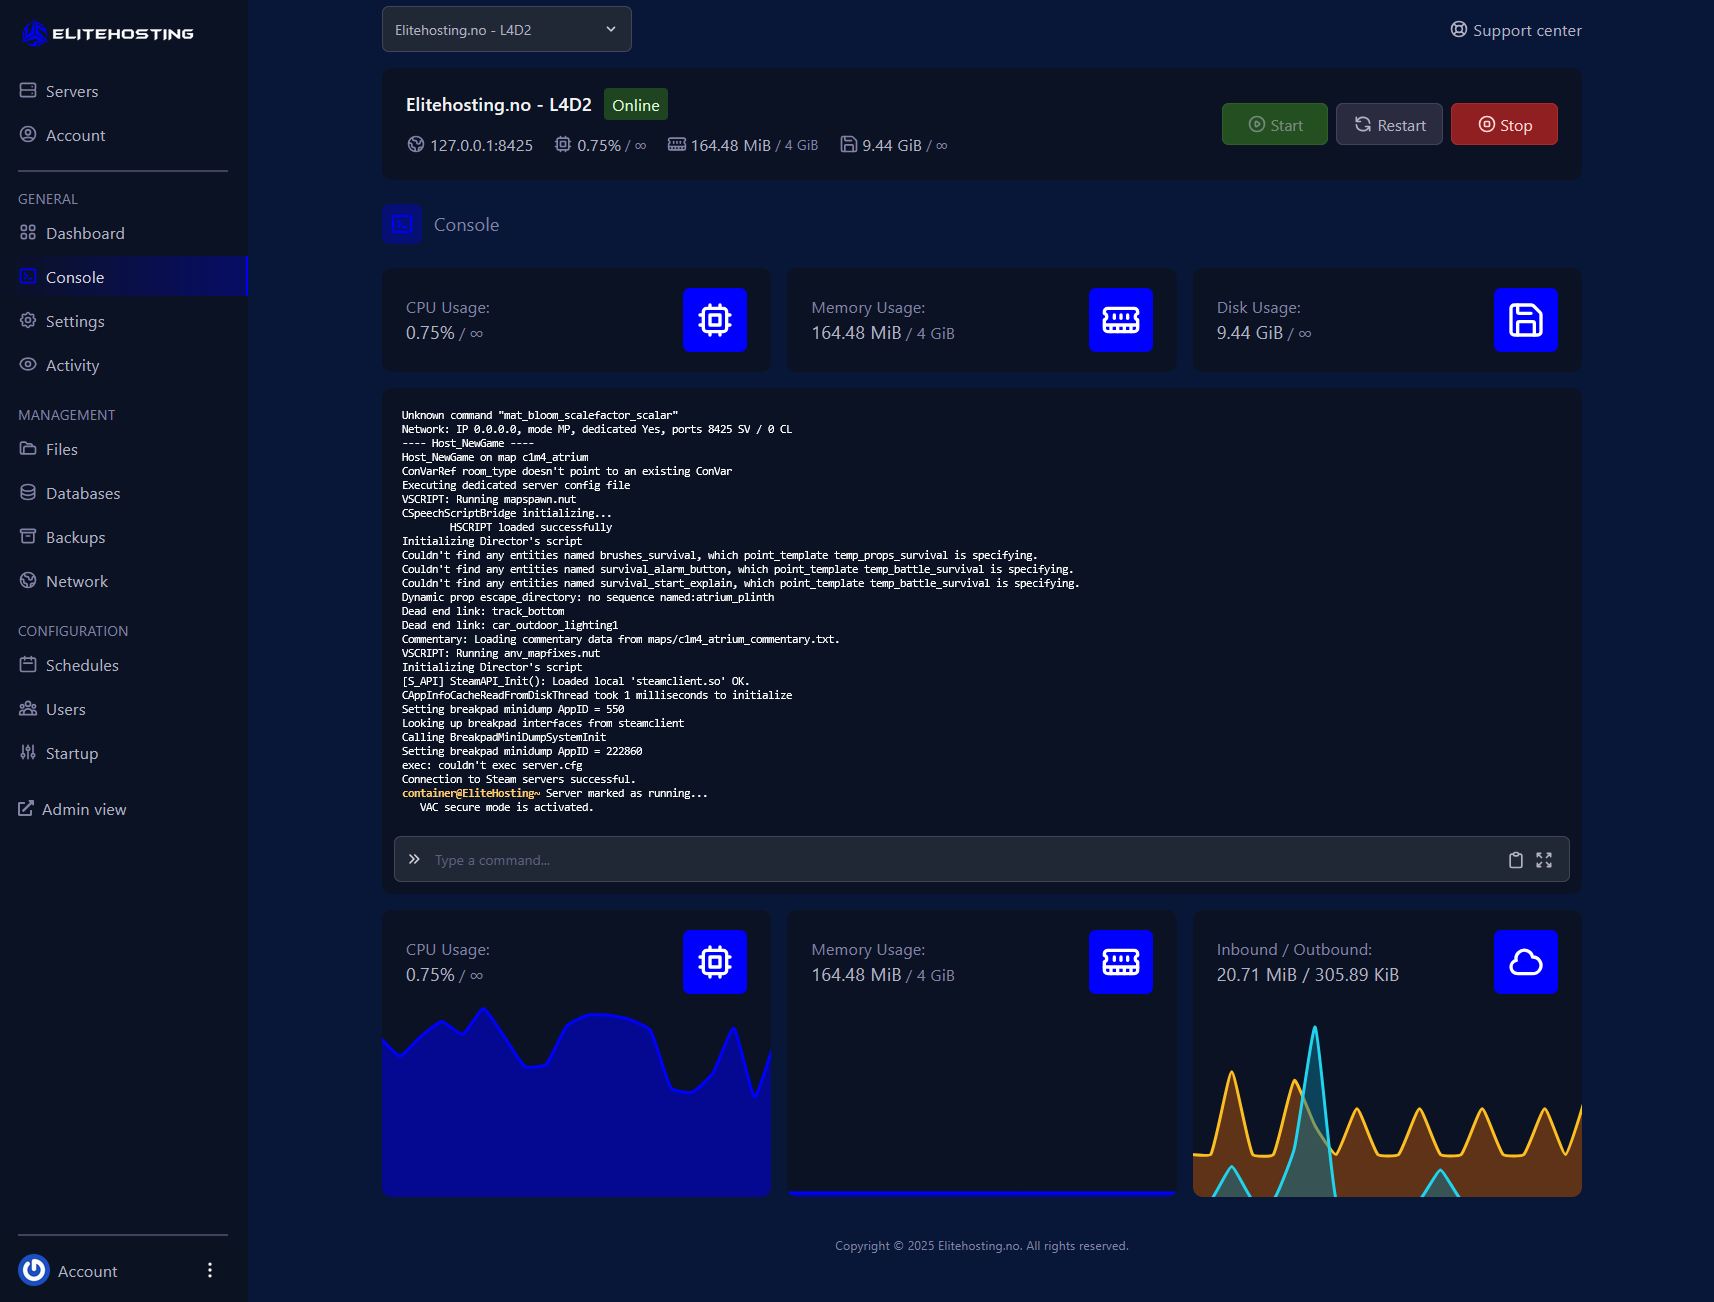
Task: Open the Schedules page
Action: [82, 665]
